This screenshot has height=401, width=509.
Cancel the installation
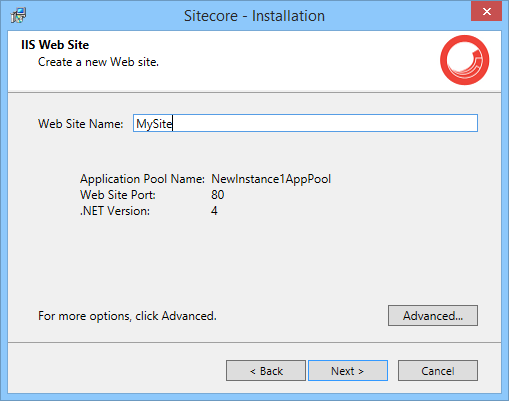click(x=438, y=370)
